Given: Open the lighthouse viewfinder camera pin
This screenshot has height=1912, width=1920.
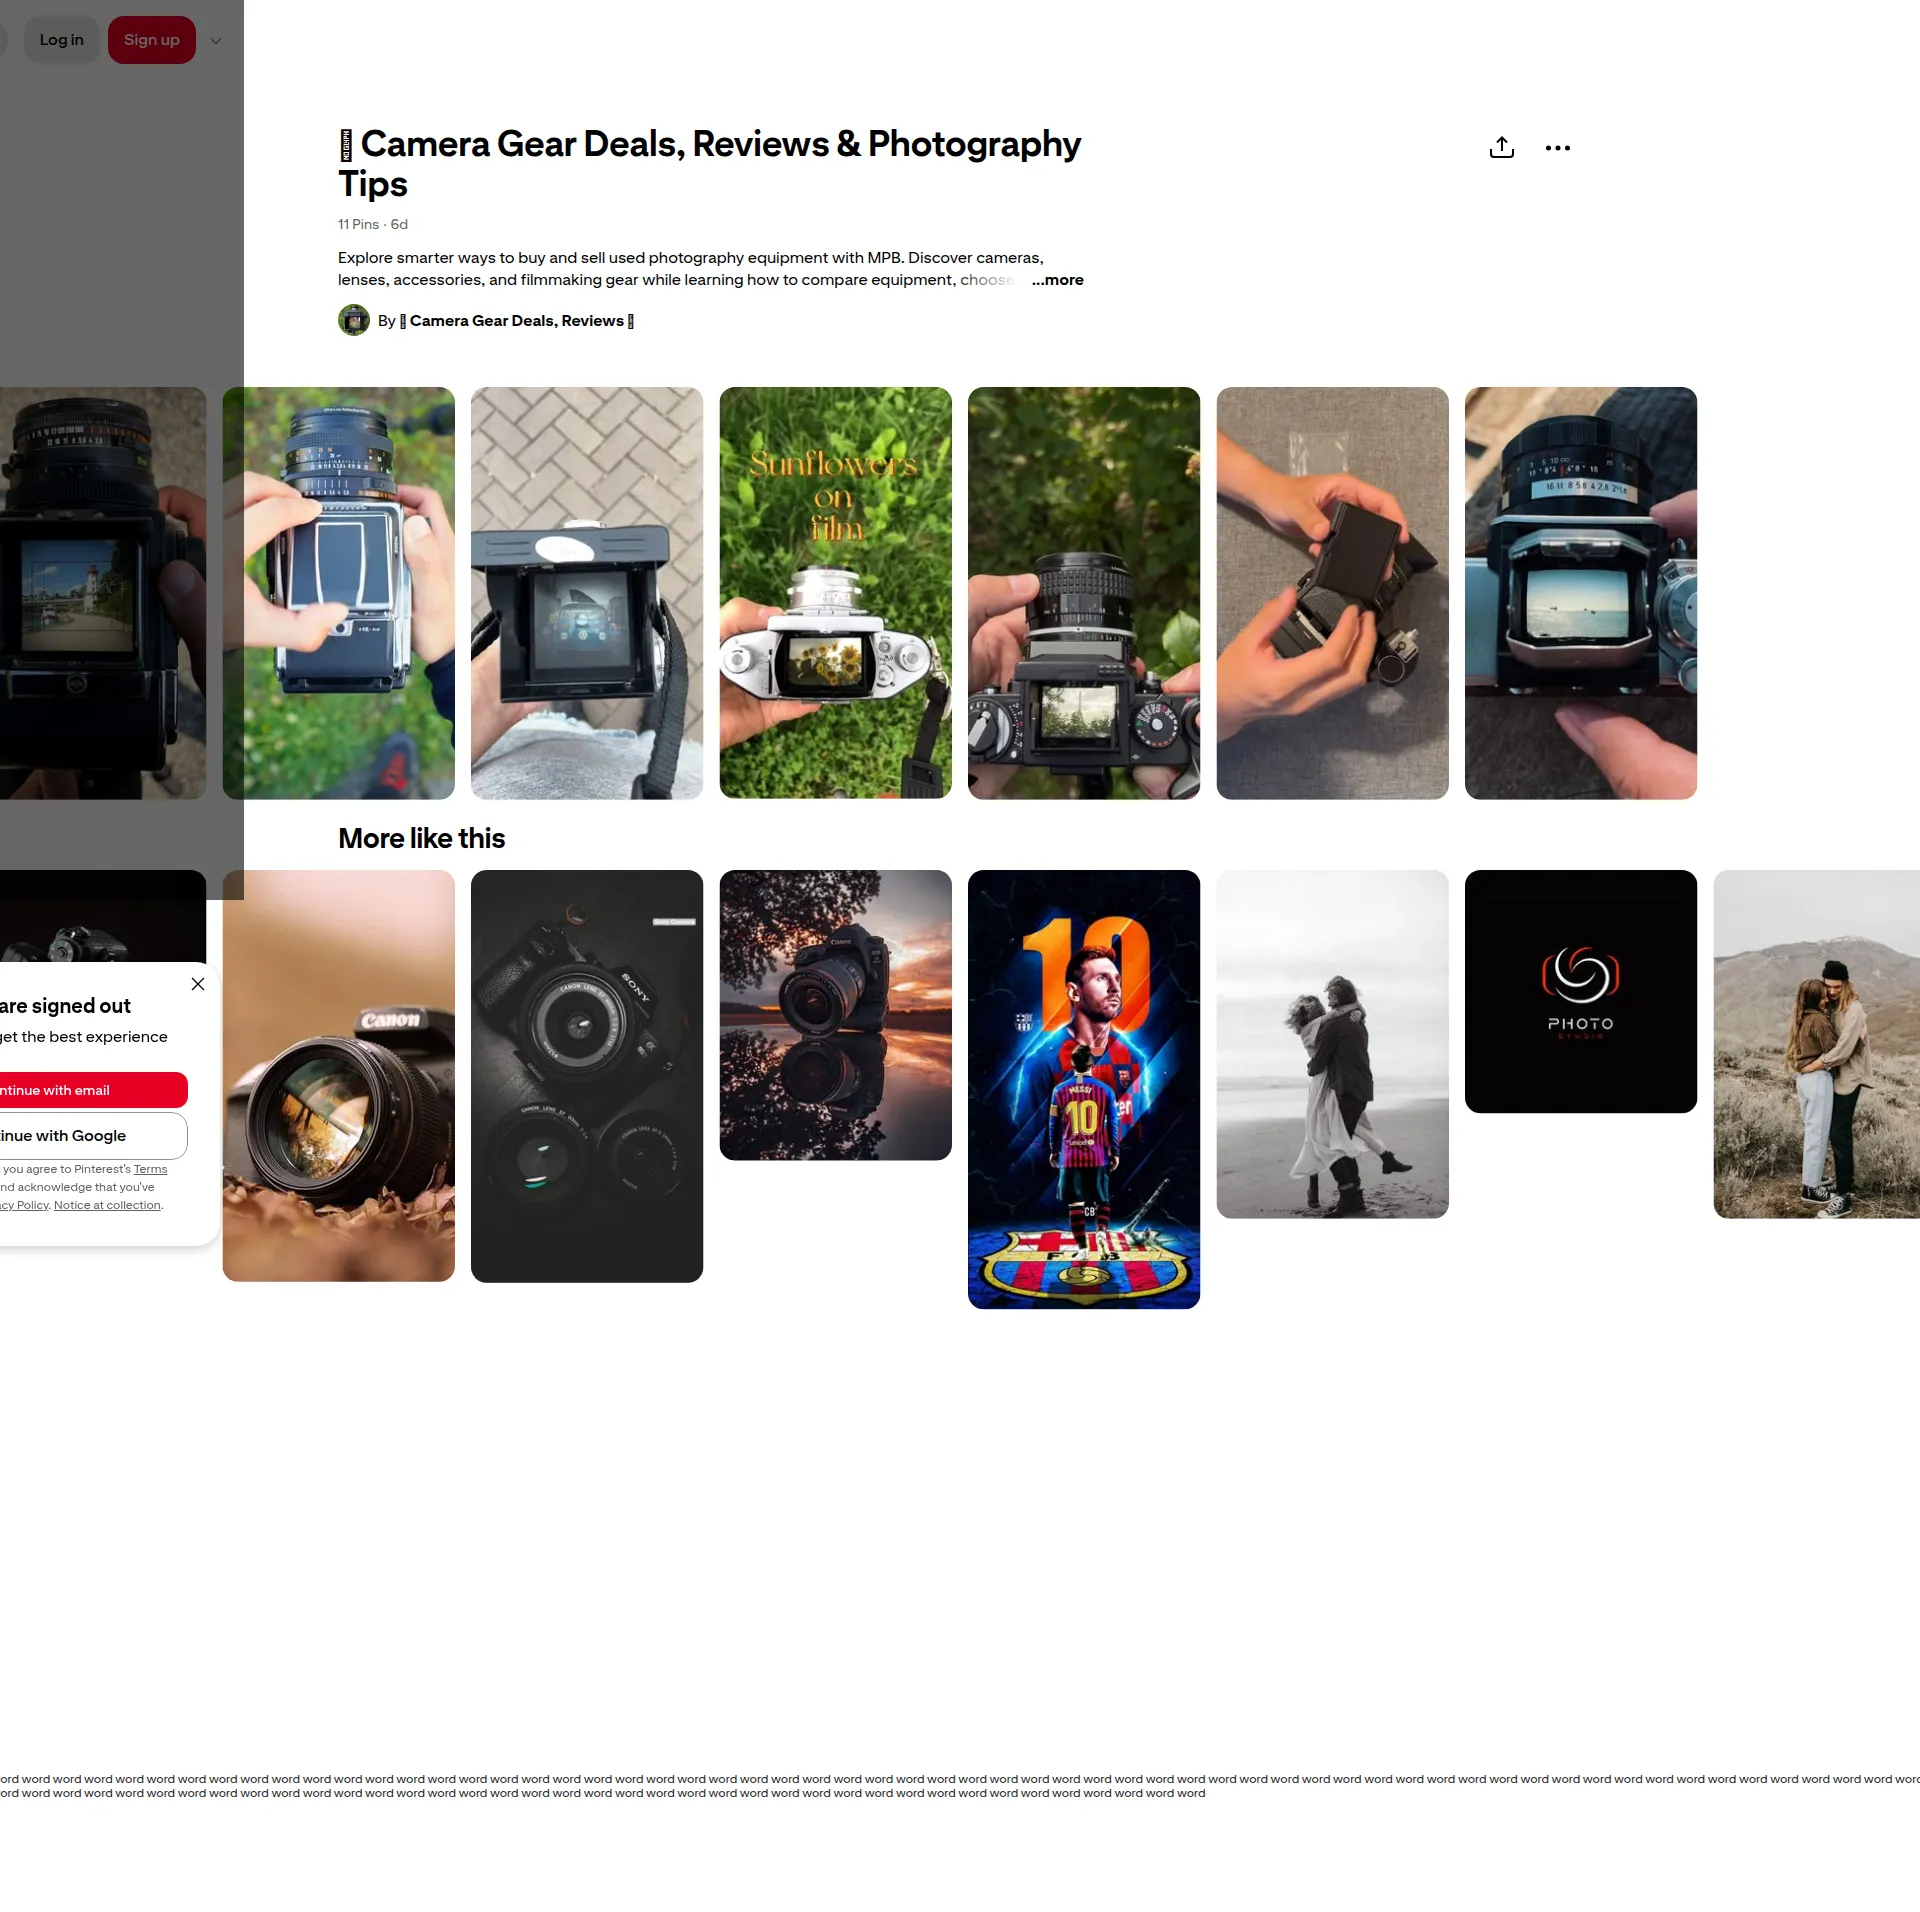Looking at the screenshot, I should tap(103, 593).
